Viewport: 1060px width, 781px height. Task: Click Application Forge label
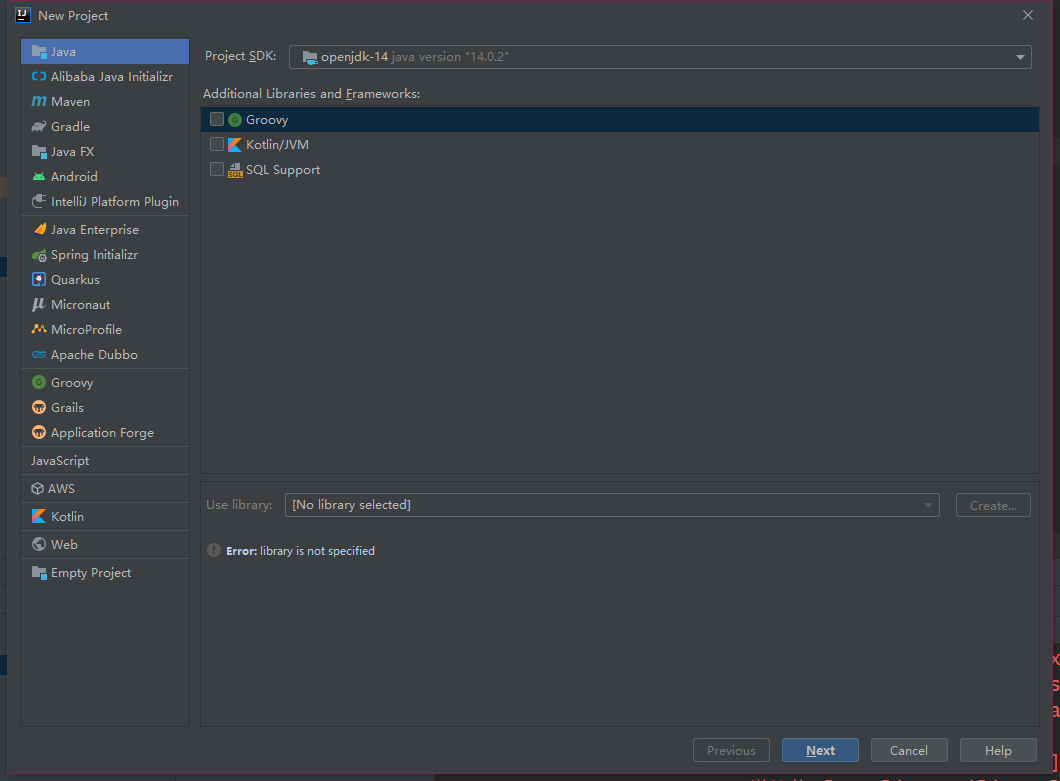point(102,433)
